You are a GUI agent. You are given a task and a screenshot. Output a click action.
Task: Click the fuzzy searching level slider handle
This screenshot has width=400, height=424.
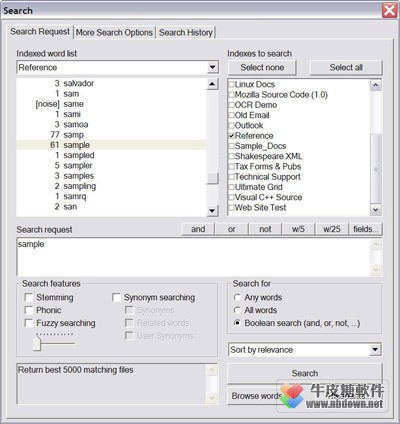click(x=37, y=343)
